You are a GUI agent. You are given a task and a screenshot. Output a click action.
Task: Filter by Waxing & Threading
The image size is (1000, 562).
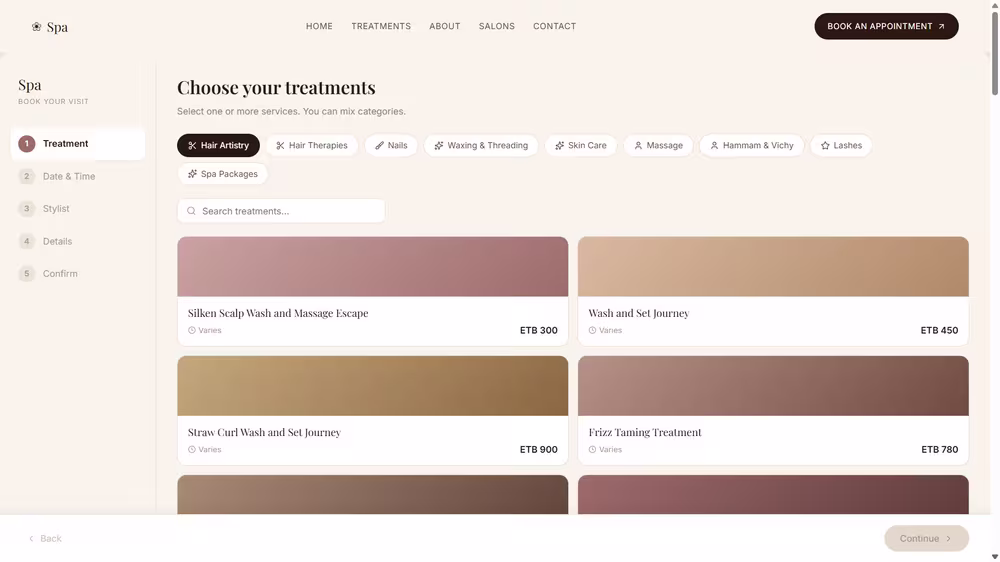481,145
